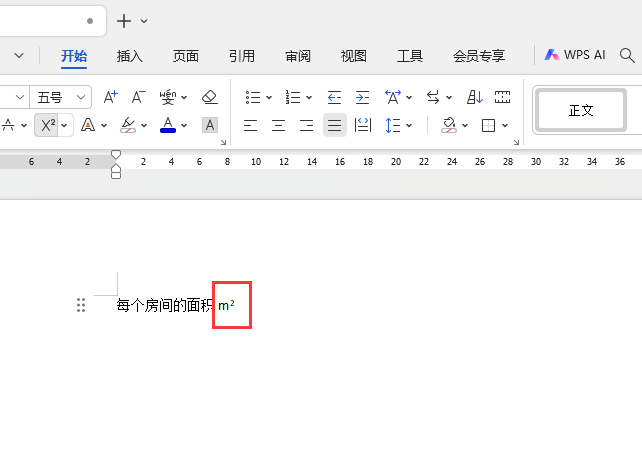642x453 pixels.
Task: Switch to the 页面 tab
Action: [185, 56]
